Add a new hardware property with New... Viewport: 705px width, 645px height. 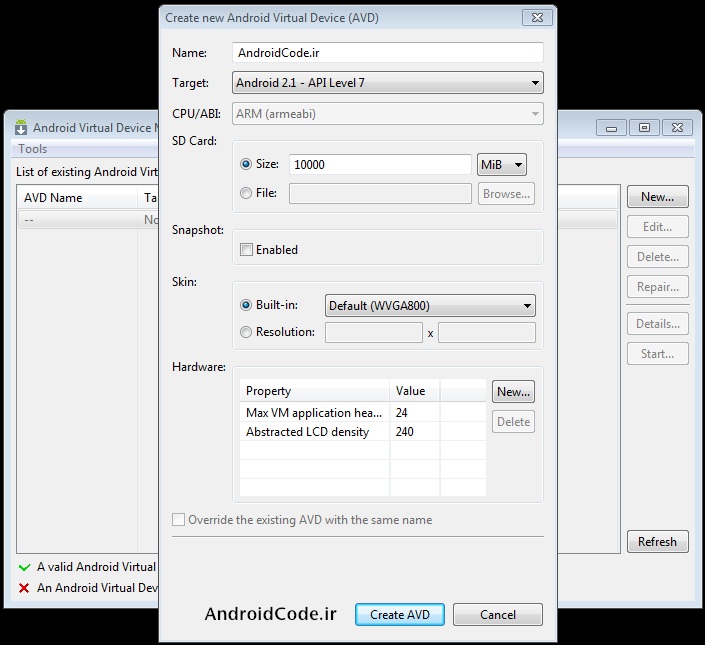click(513, 392)
